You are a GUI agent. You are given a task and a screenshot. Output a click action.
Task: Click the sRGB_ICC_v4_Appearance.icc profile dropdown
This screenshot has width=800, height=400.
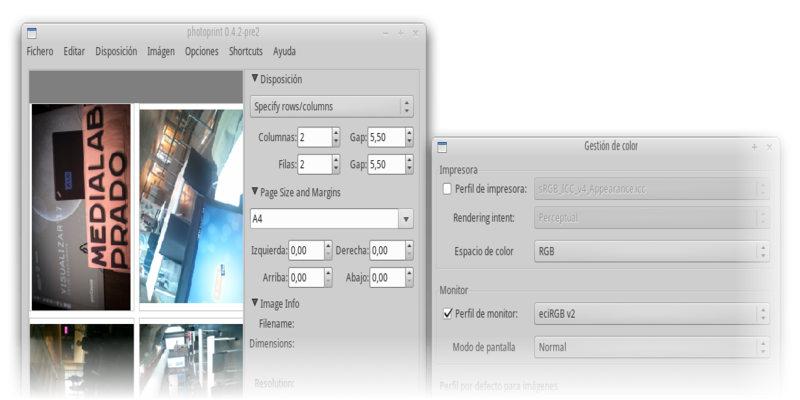tap(652, 189)
